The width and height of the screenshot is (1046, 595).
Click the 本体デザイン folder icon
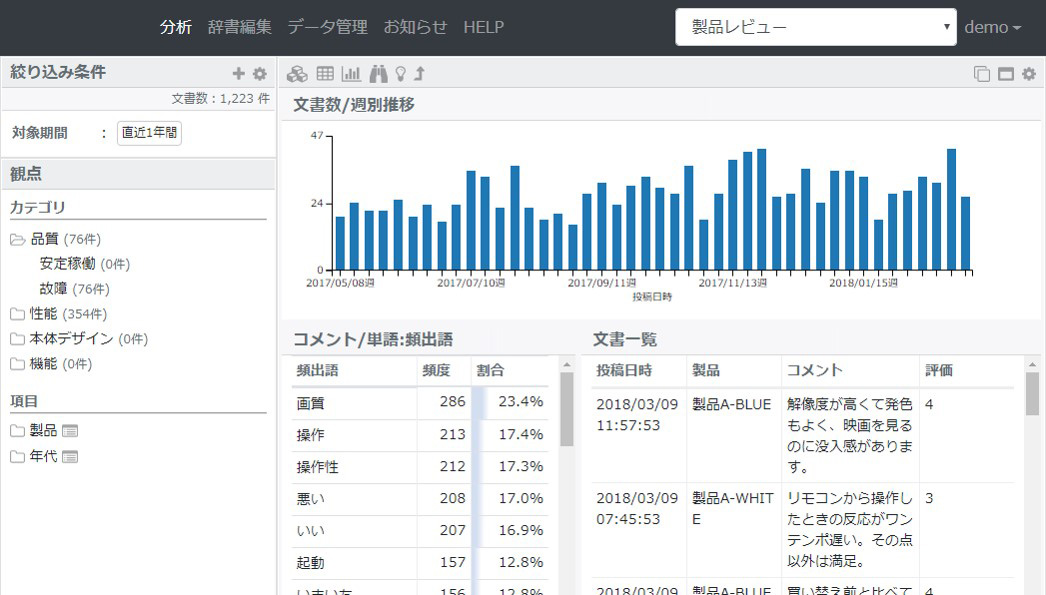point(18,339)
